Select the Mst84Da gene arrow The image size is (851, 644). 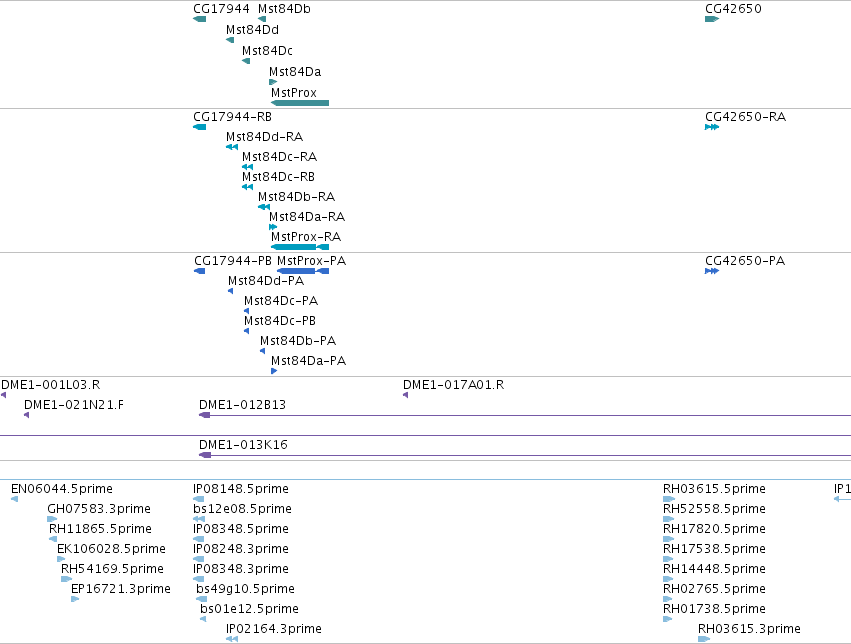tap(273, 82)
